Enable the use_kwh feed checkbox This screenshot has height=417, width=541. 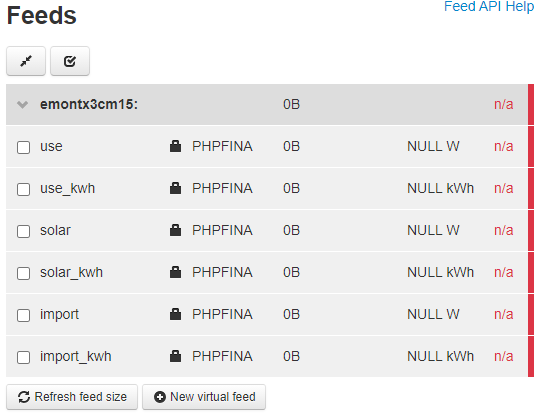point(23,189)
